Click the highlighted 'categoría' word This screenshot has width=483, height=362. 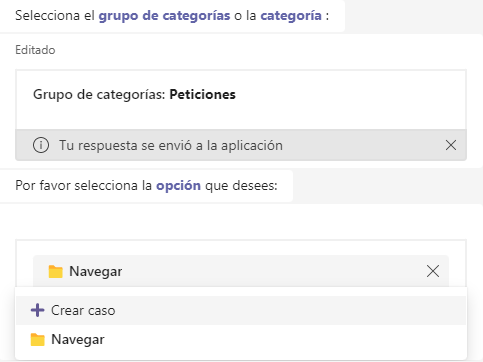click(291, 16)
